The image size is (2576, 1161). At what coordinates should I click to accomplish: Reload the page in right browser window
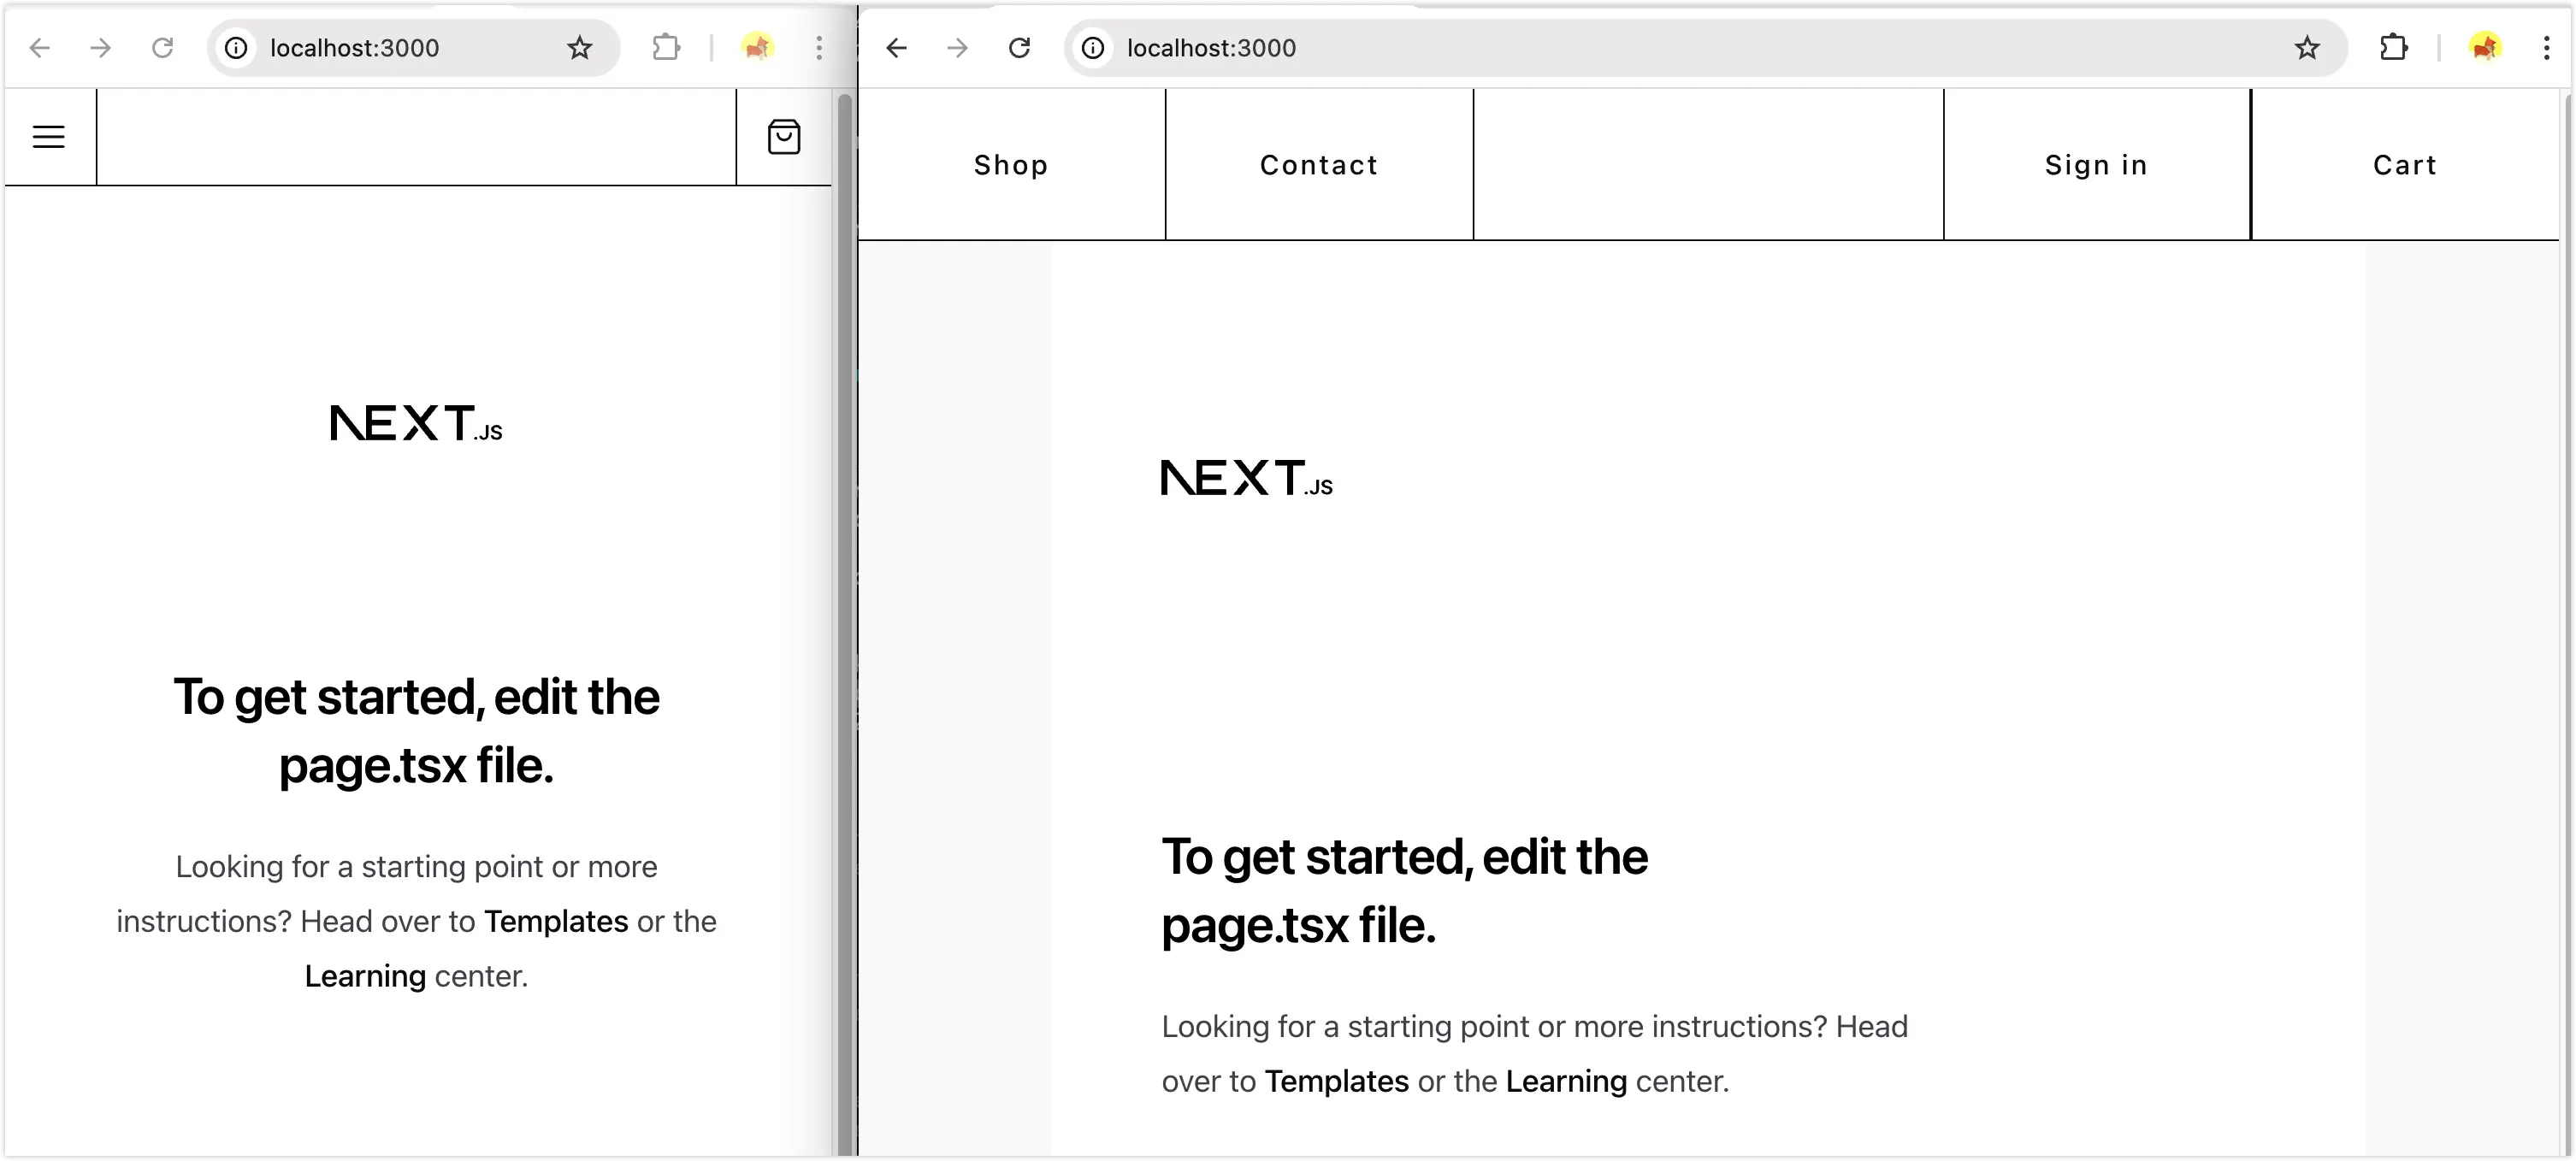point(1019,48)
